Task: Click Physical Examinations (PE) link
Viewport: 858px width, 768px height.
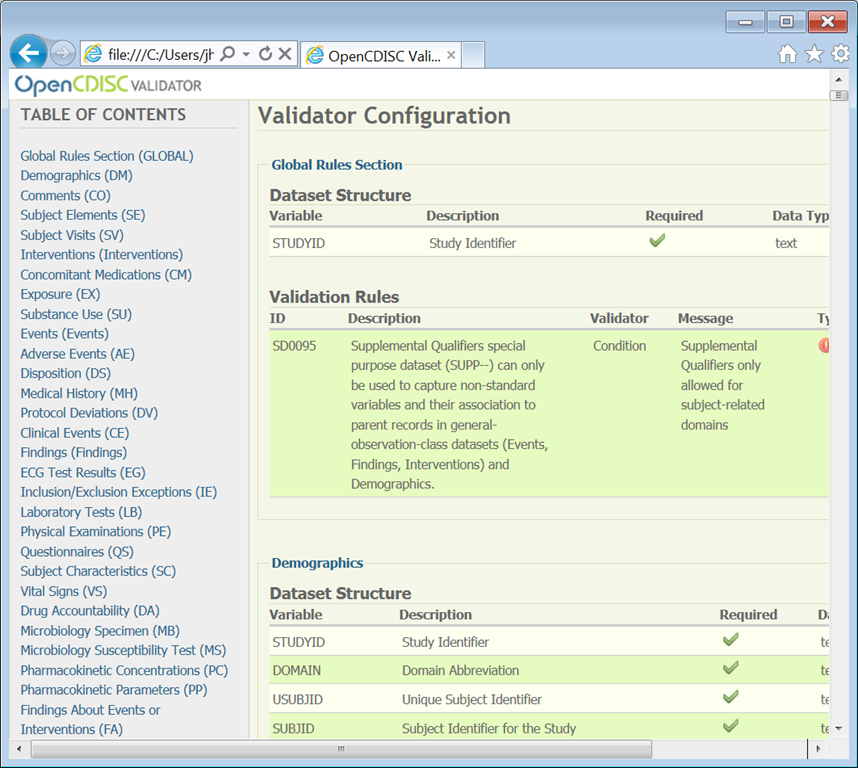Action: point(96,532)
